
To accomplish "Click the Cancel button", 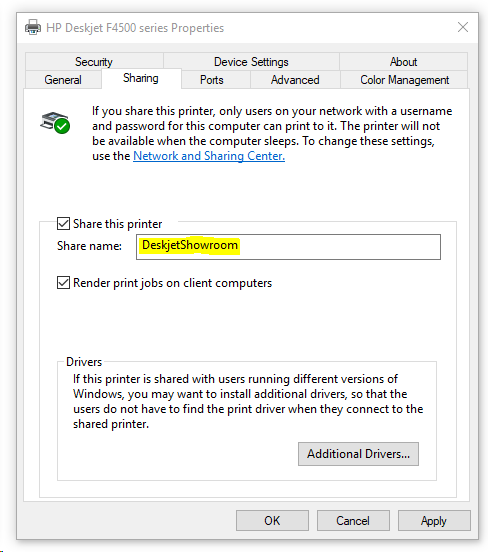I will point(353,520).
